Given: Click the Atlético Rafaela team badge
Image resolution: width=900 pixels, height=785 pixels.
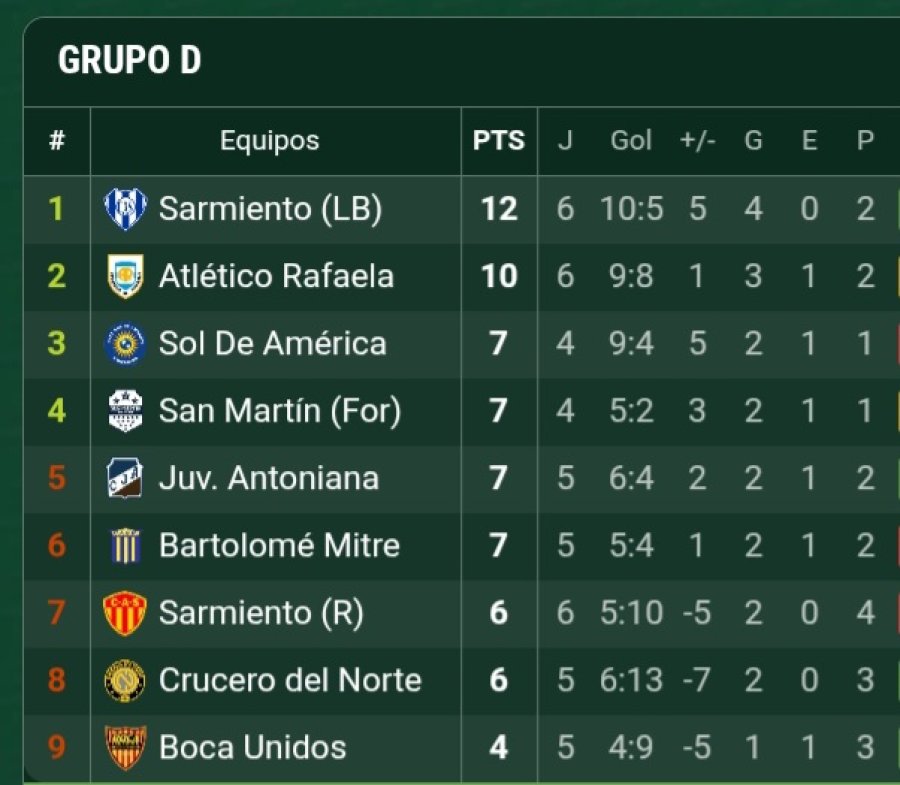Looking at the screenshot, I should [x=126, y=276].
